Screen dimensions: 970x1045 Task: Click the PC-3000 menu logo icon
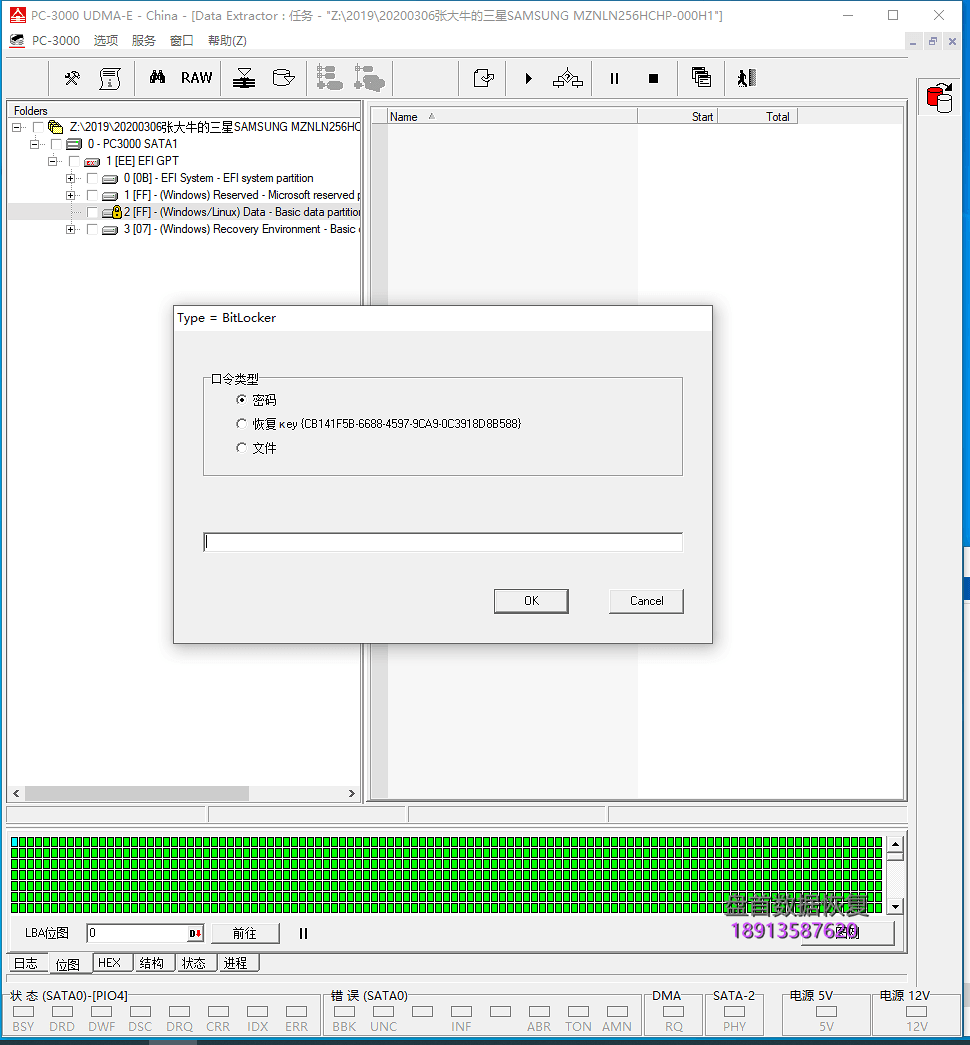[x=17, y=41]
